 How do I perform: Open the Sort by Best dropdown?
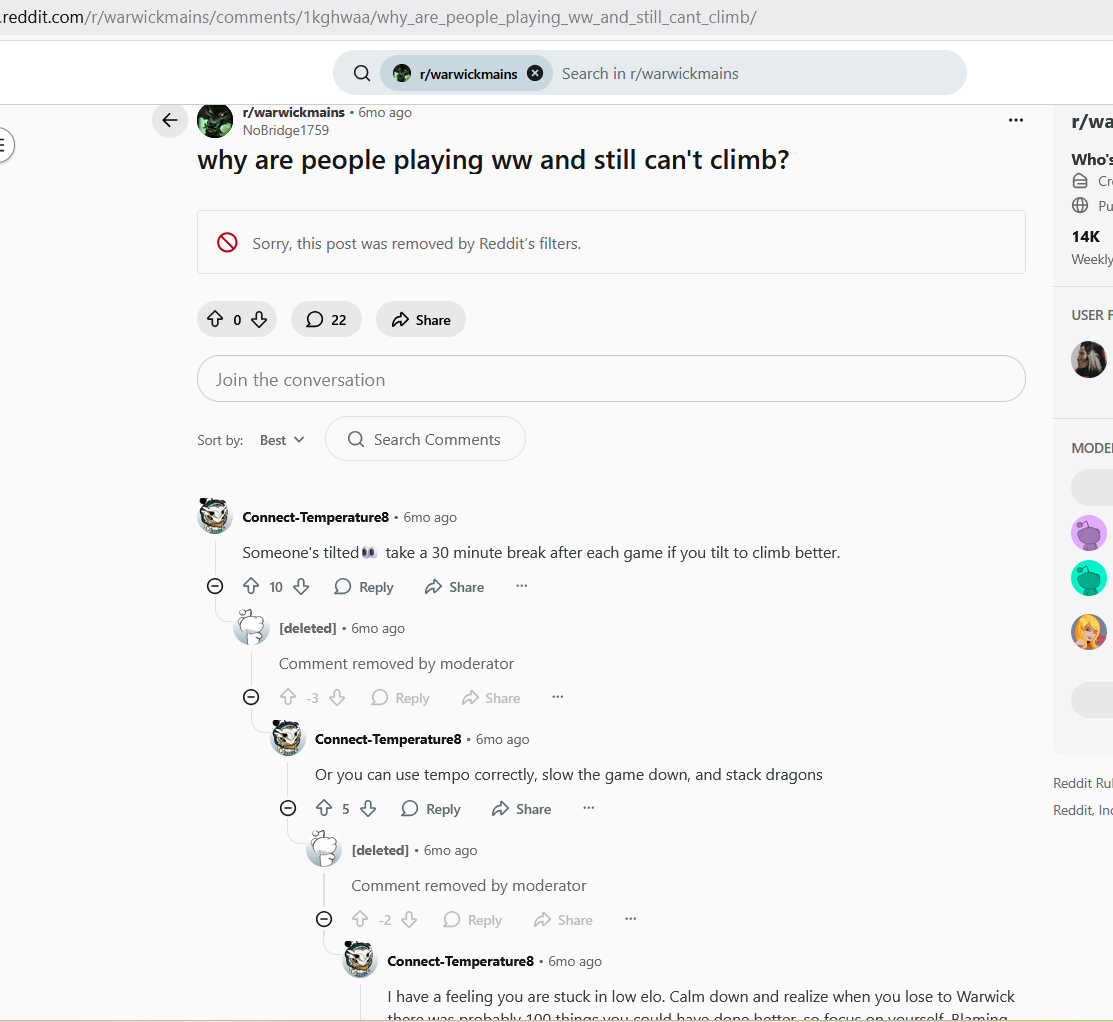click(x=282, y=440)
